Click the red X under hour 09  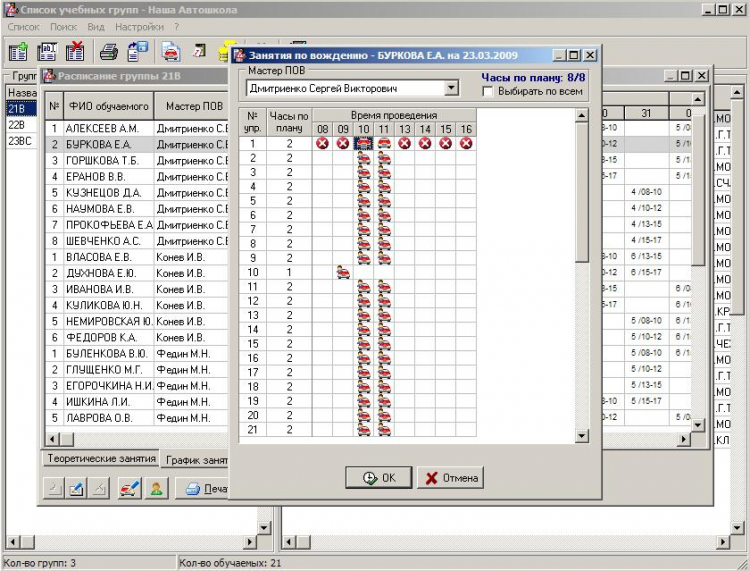point(342,143)
